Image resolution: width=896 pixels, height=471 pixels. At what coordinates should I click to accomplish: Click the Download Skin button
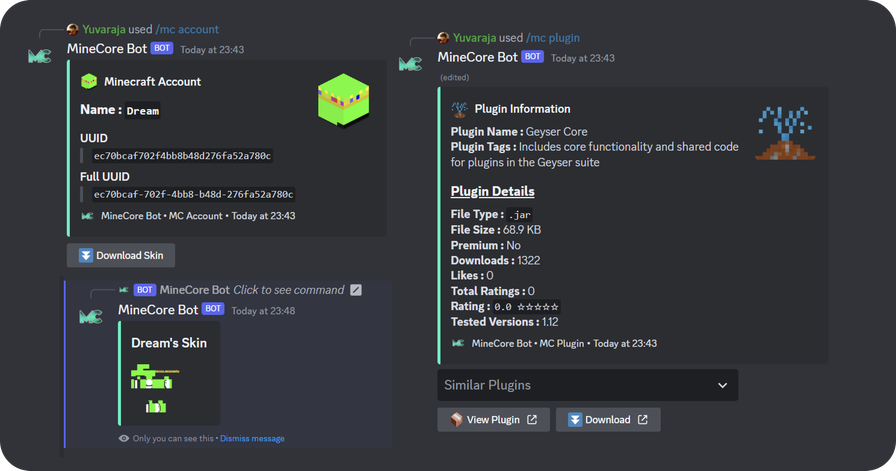[x=121, y=255]
